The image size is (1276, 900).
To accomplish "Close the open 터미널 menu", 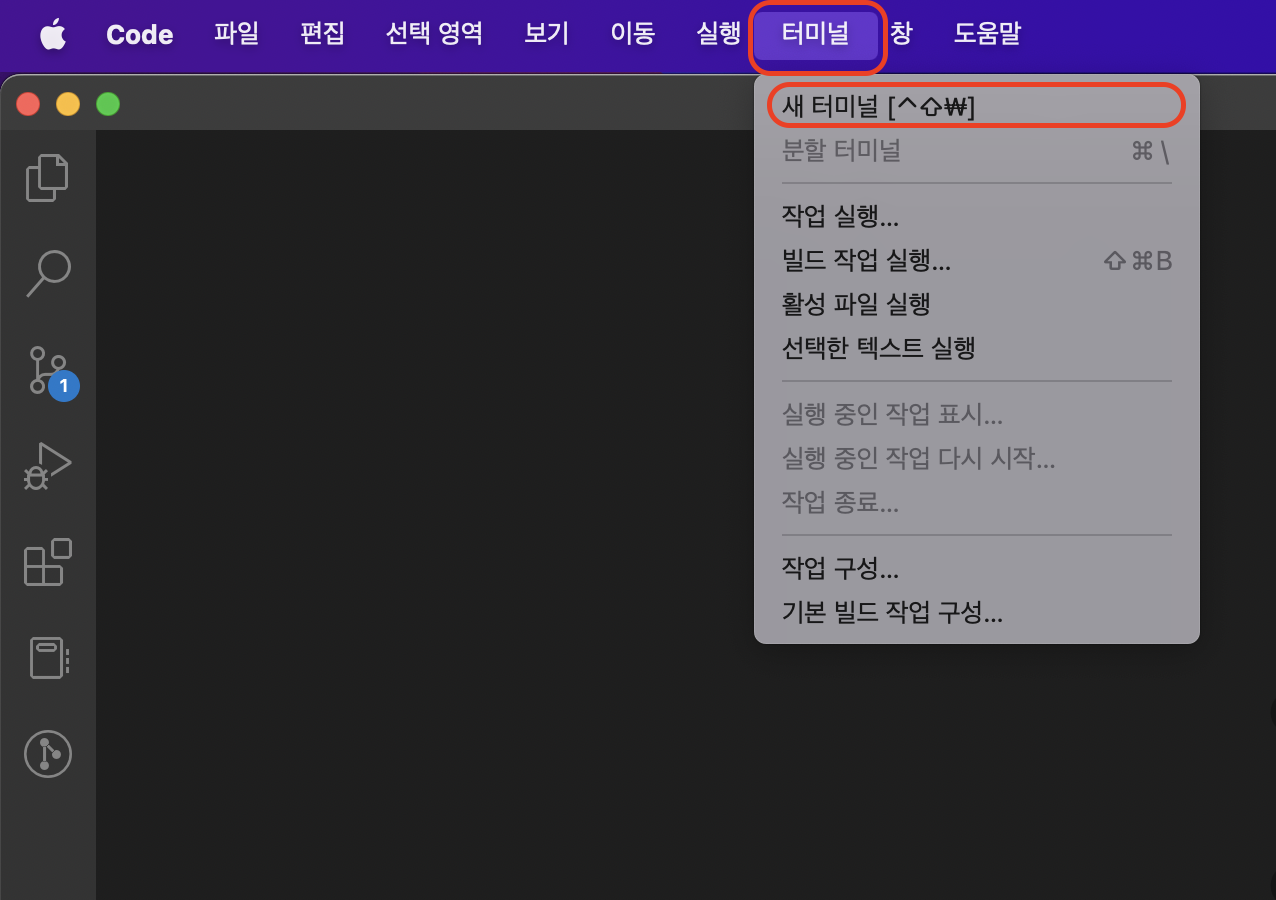I will (816, 35).
